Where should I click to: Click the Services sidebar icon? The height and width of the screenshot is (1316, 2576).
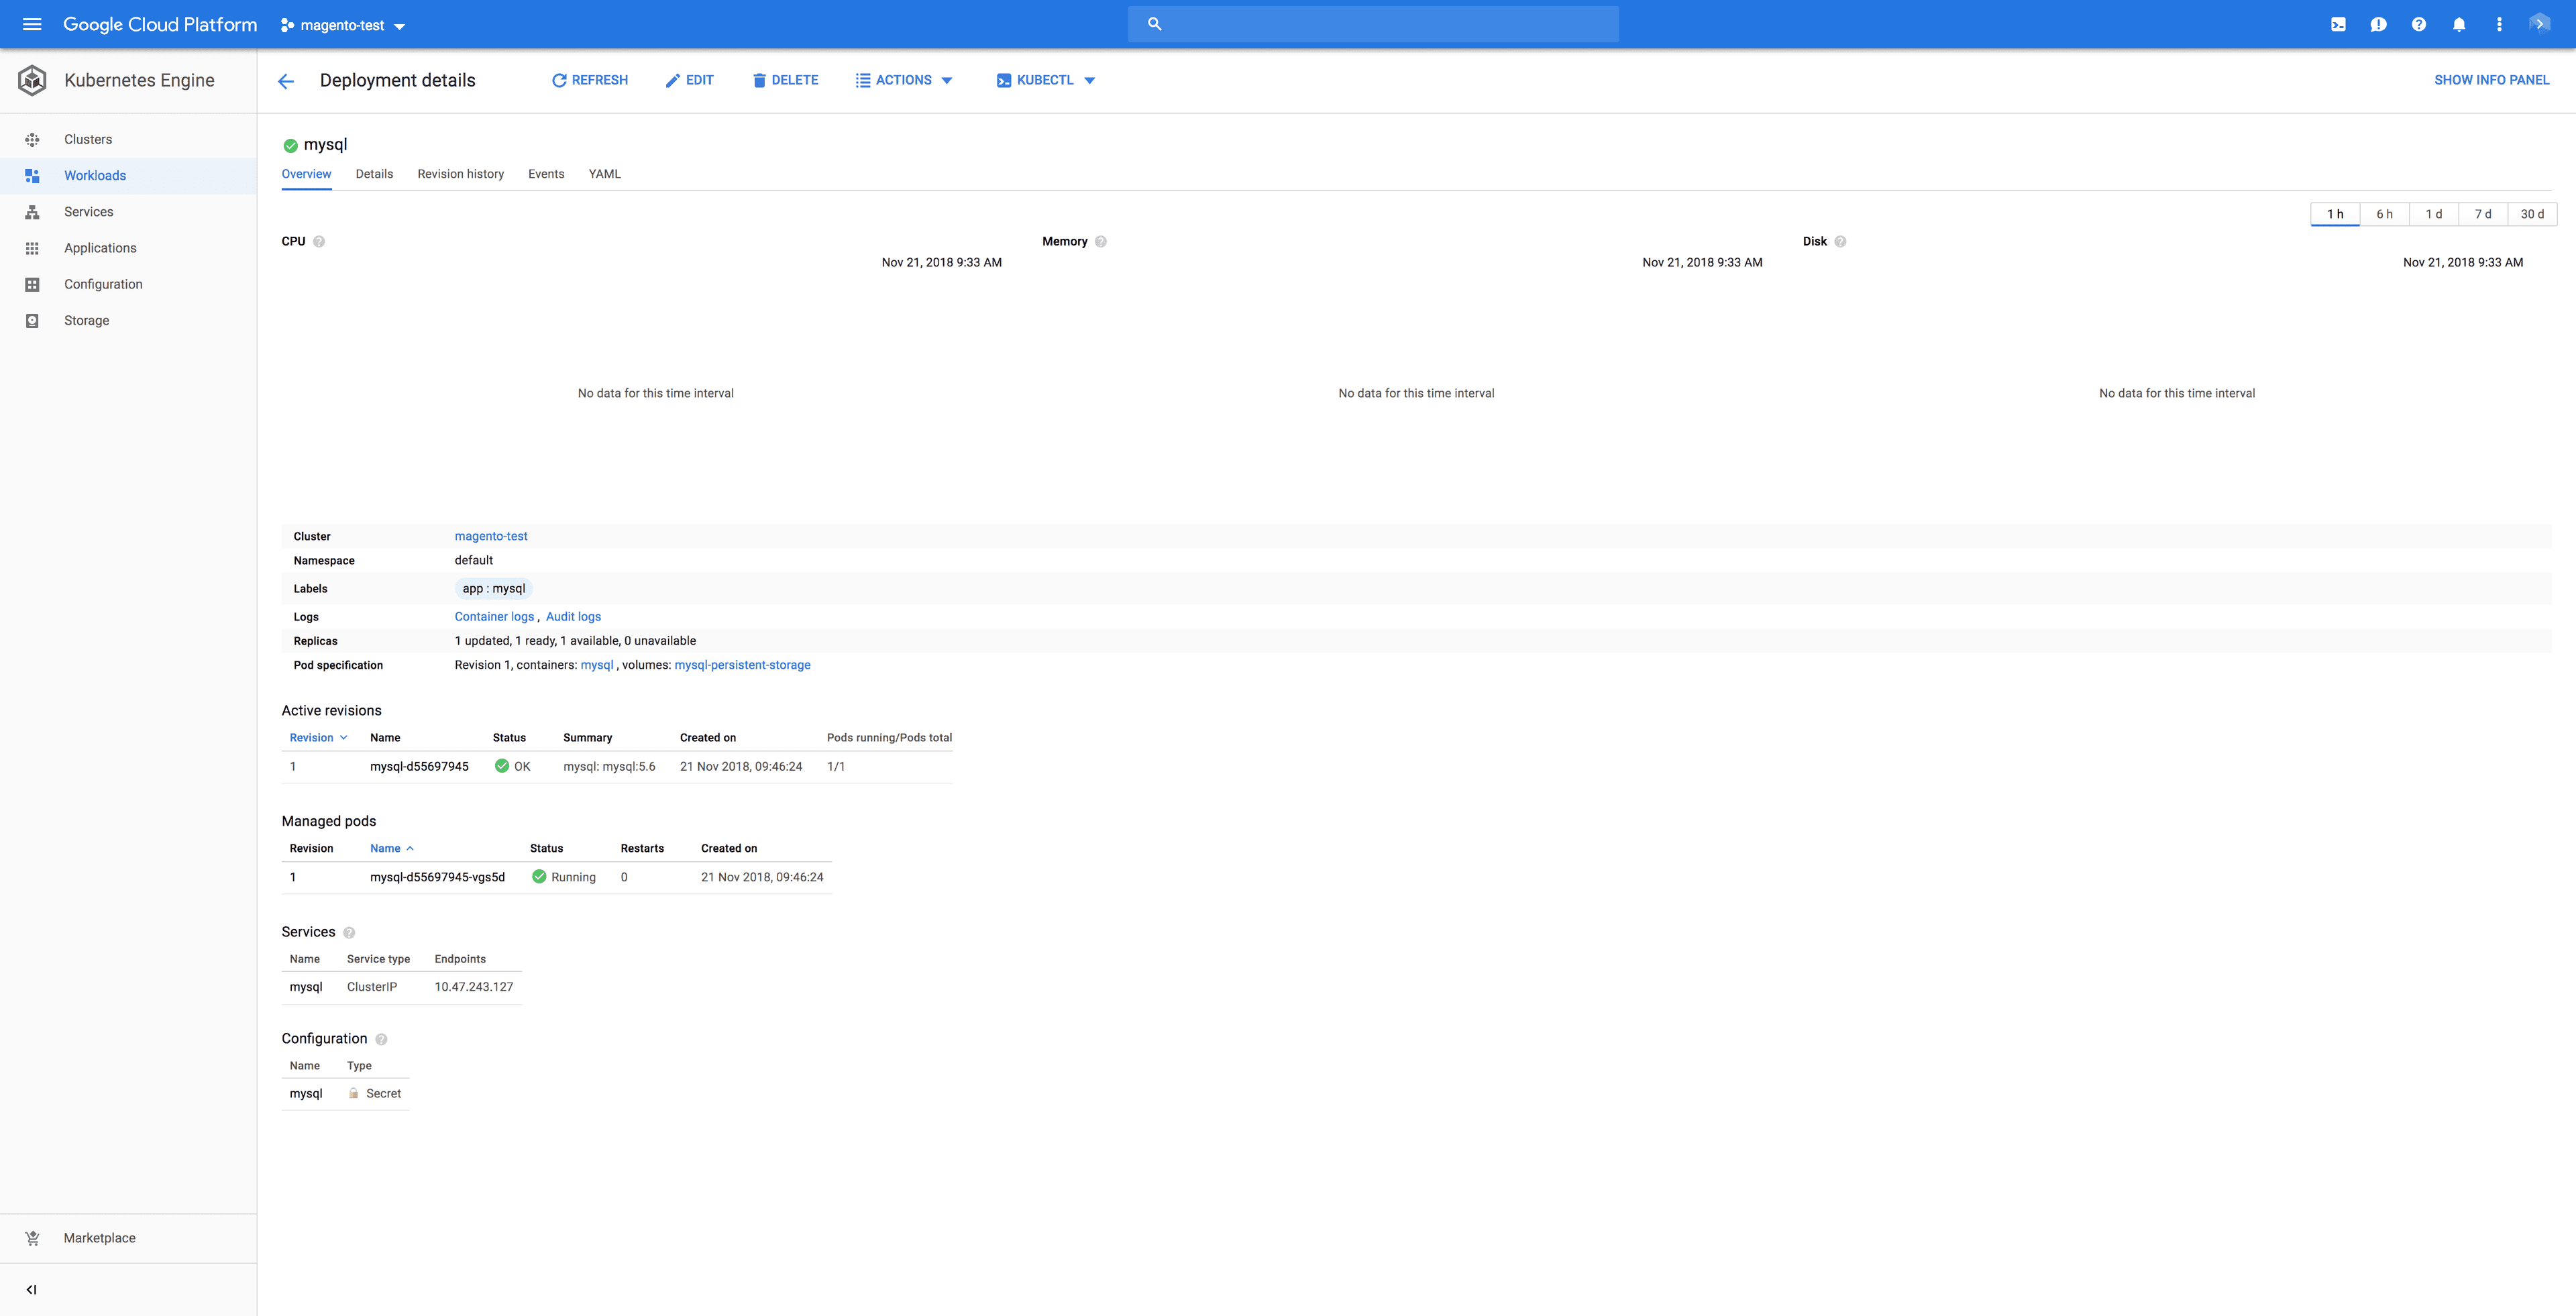pos(32,211)
